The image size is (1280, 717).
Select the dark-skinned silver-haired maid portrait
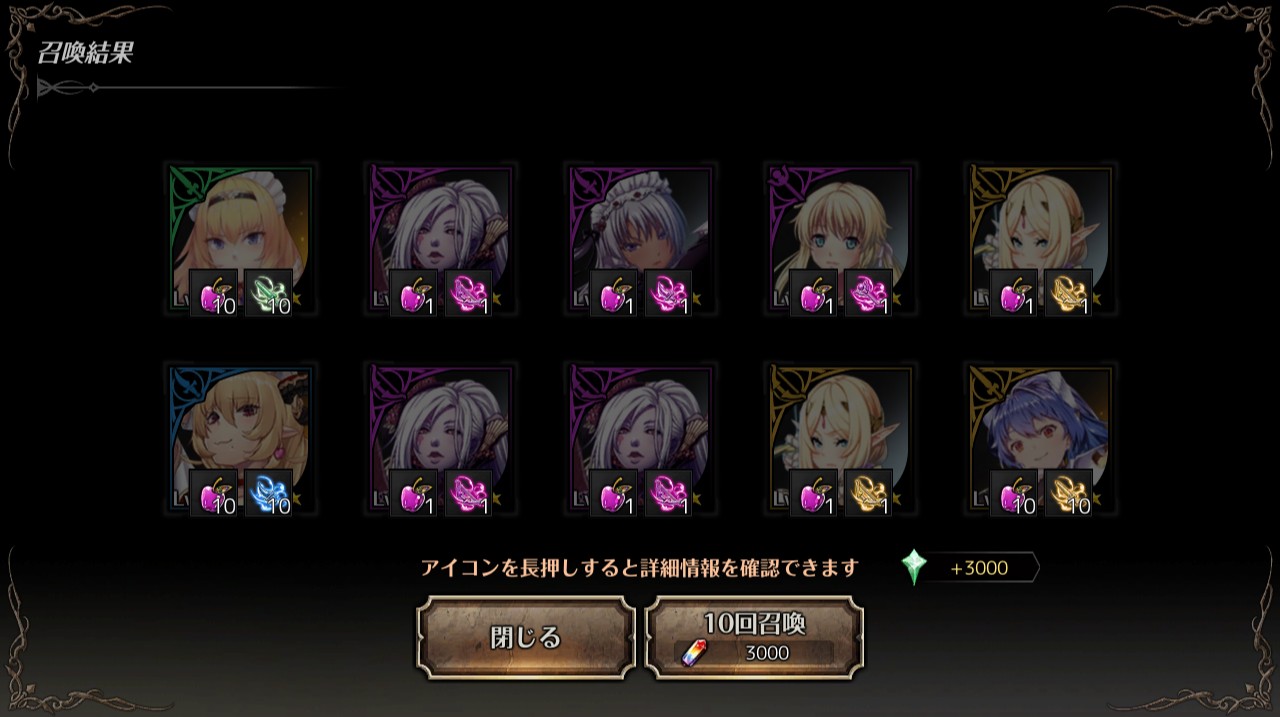[641, 240]
